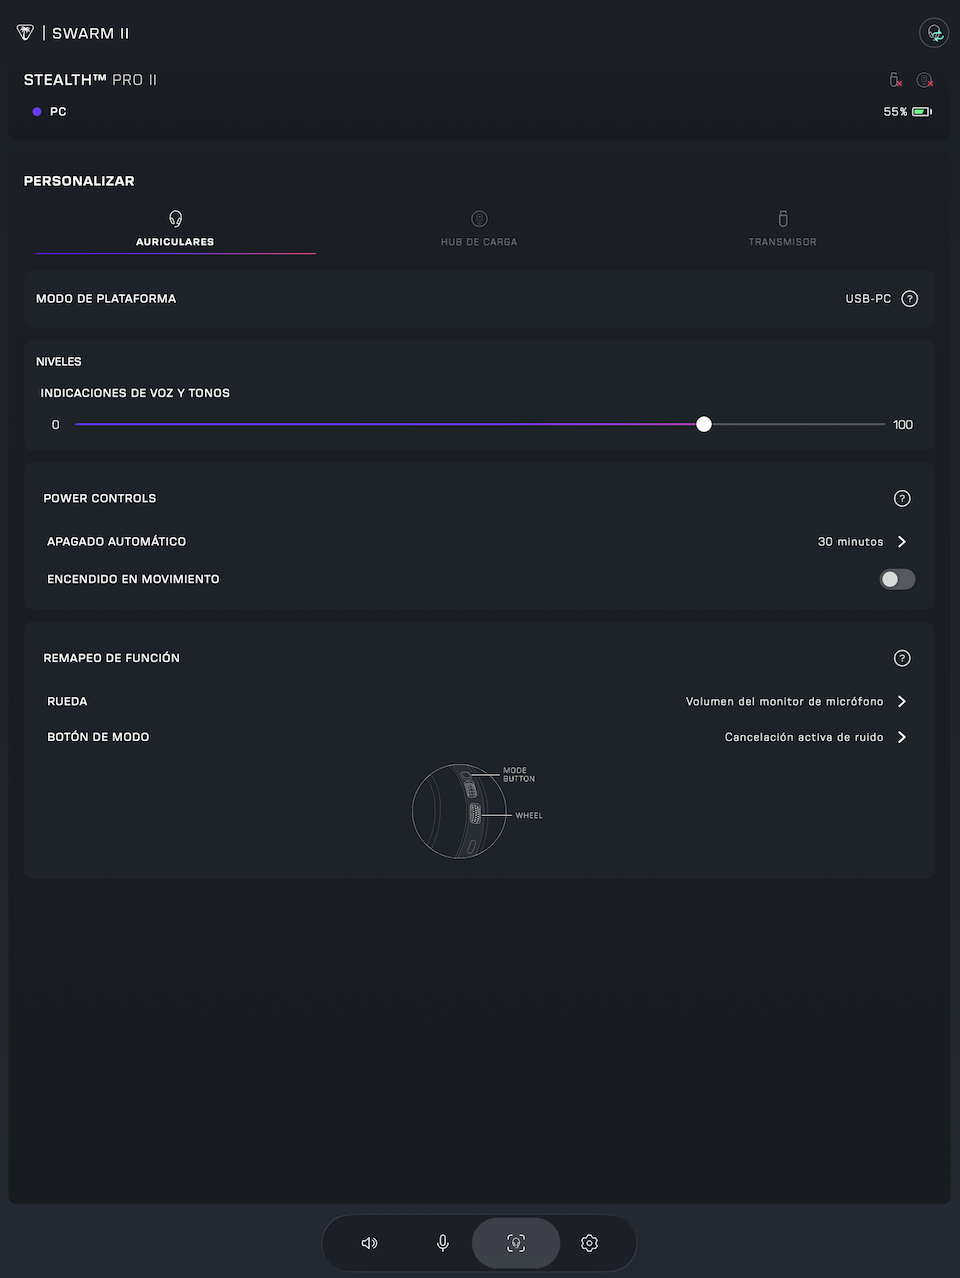Click the Turtle Beach logo

(26, 33)
